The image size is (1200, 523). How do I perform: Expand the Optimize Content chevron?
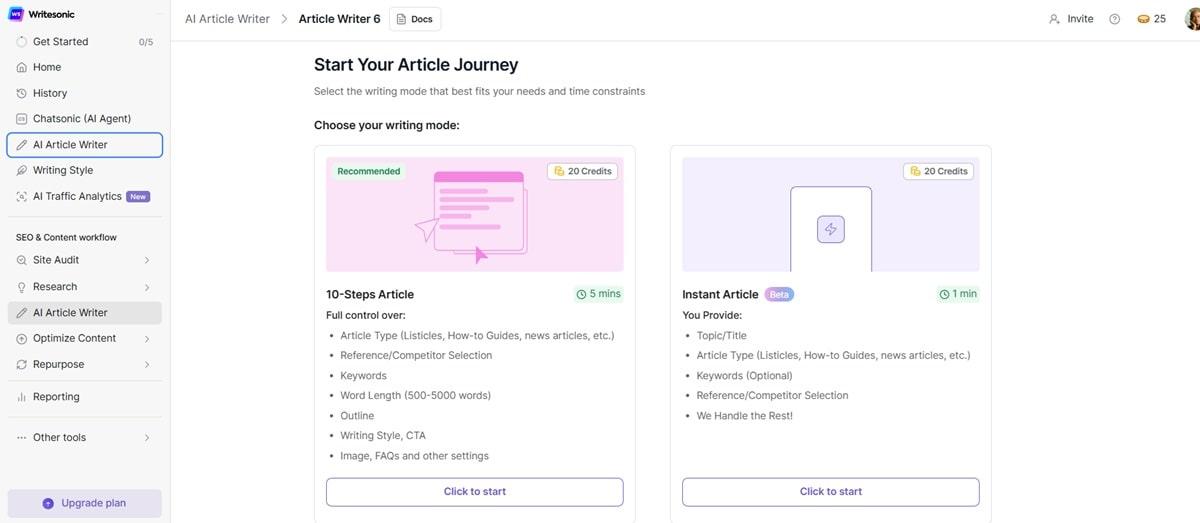coord(147,339)
